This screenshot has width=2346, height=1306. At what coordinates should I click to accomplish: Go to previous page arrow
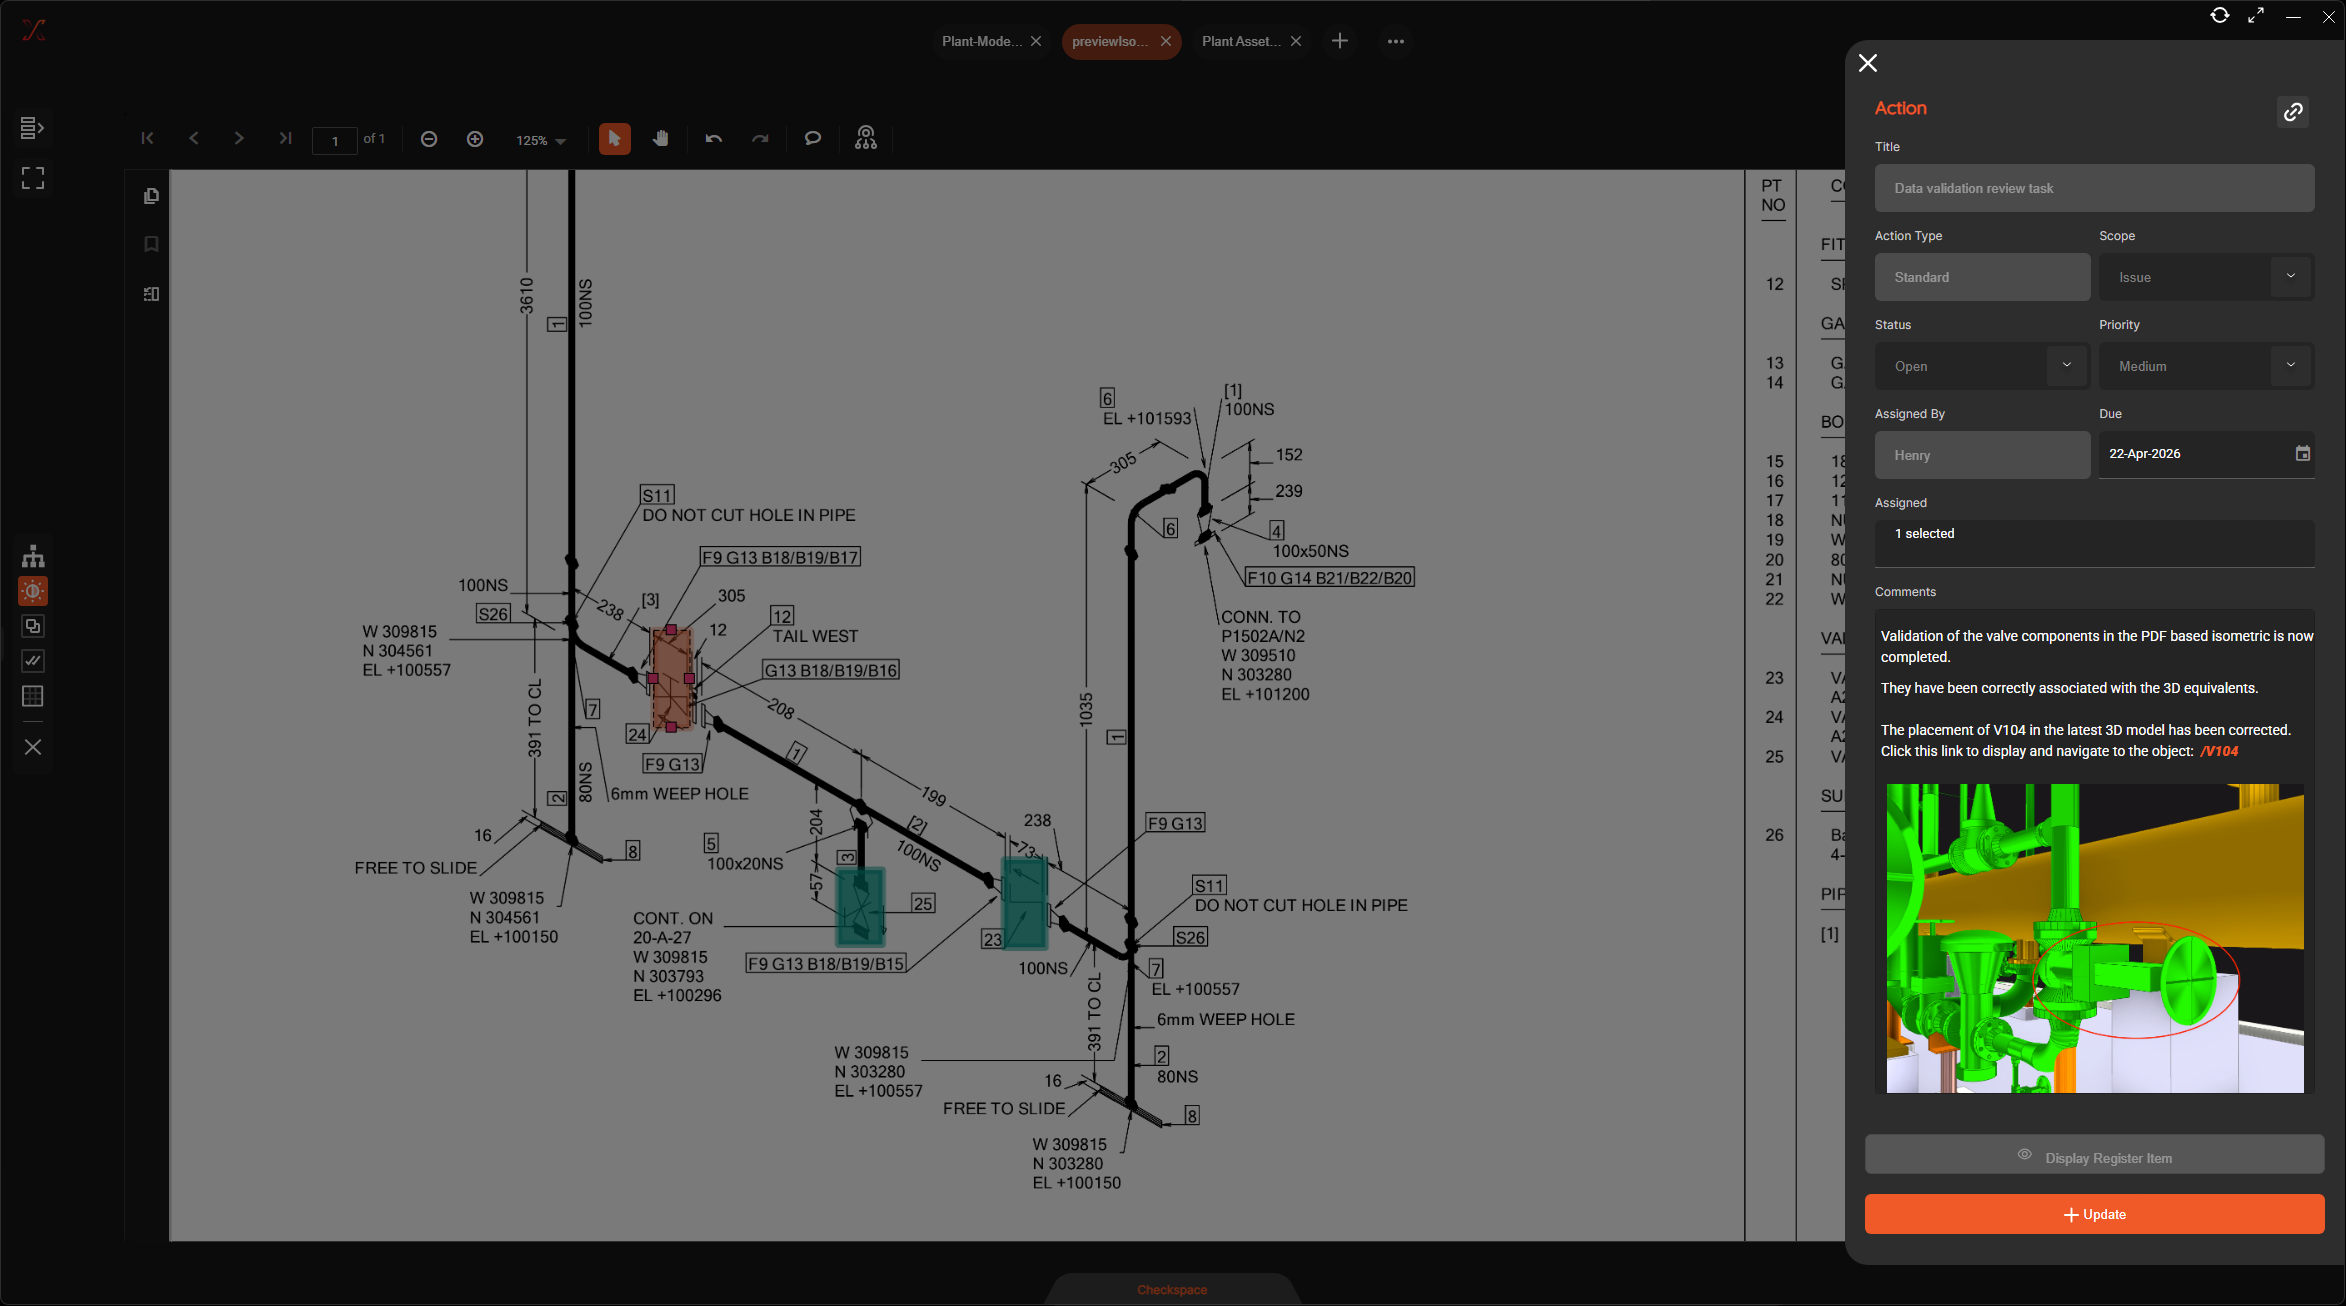tap(194, 139)
